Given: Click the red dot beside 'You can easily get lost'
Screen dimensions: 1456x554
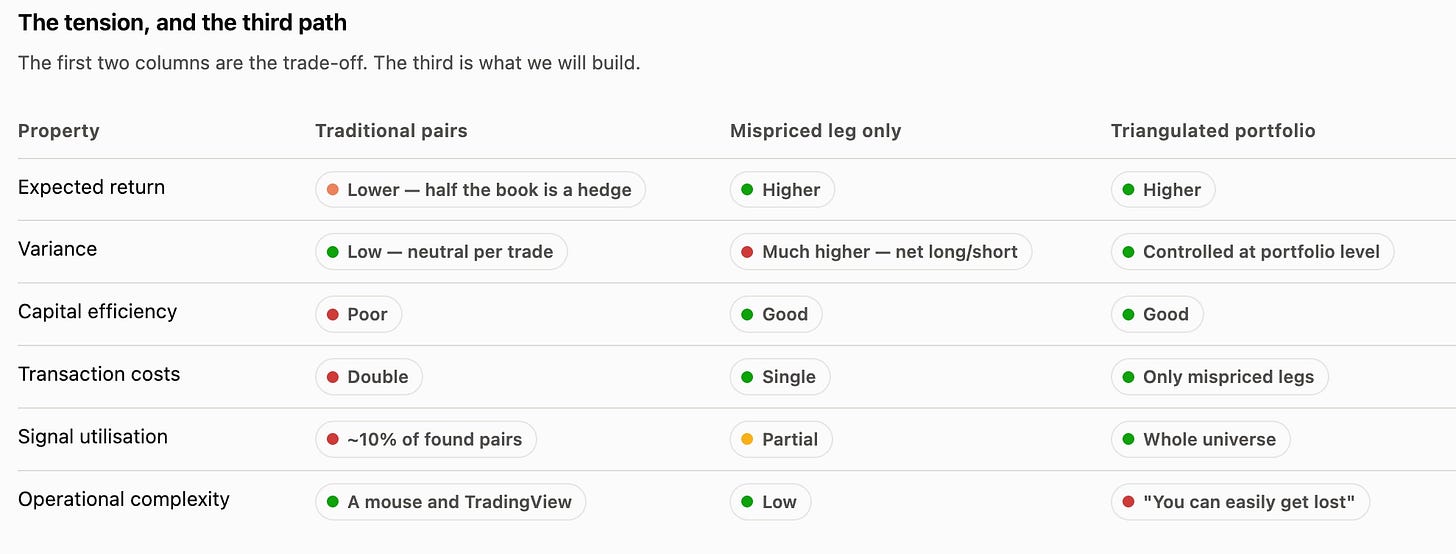Looking at the screenshot, I should 1128,502.
